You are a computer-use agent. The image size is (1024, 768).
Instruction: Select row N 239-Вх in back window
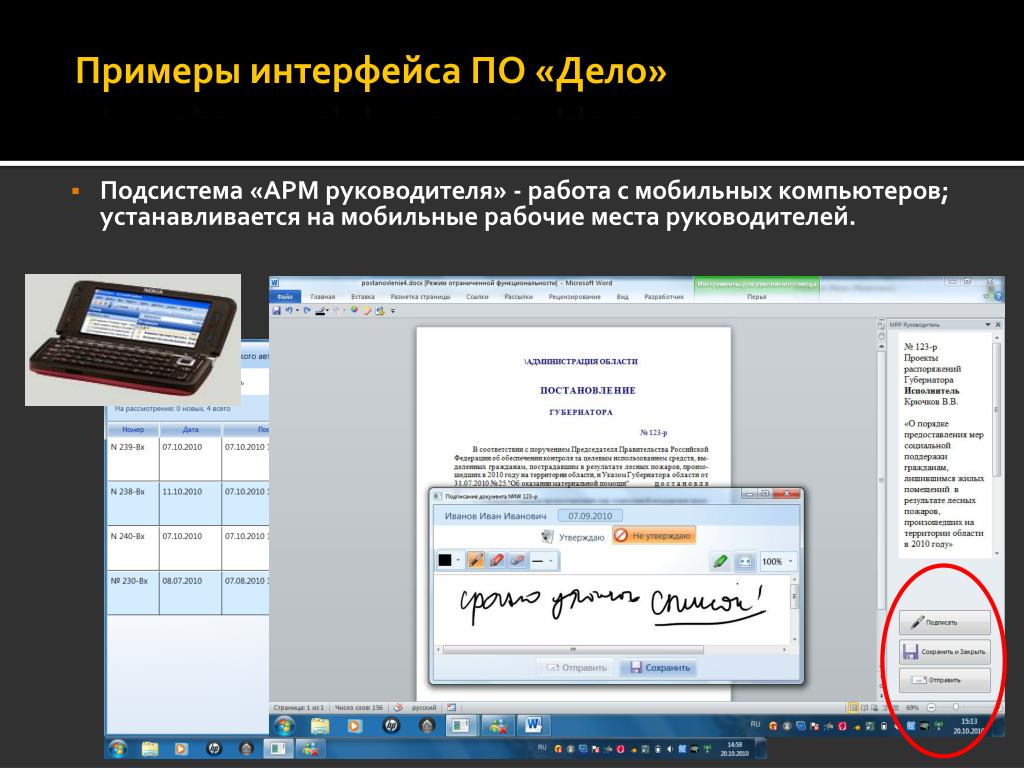tap(188, 458)
